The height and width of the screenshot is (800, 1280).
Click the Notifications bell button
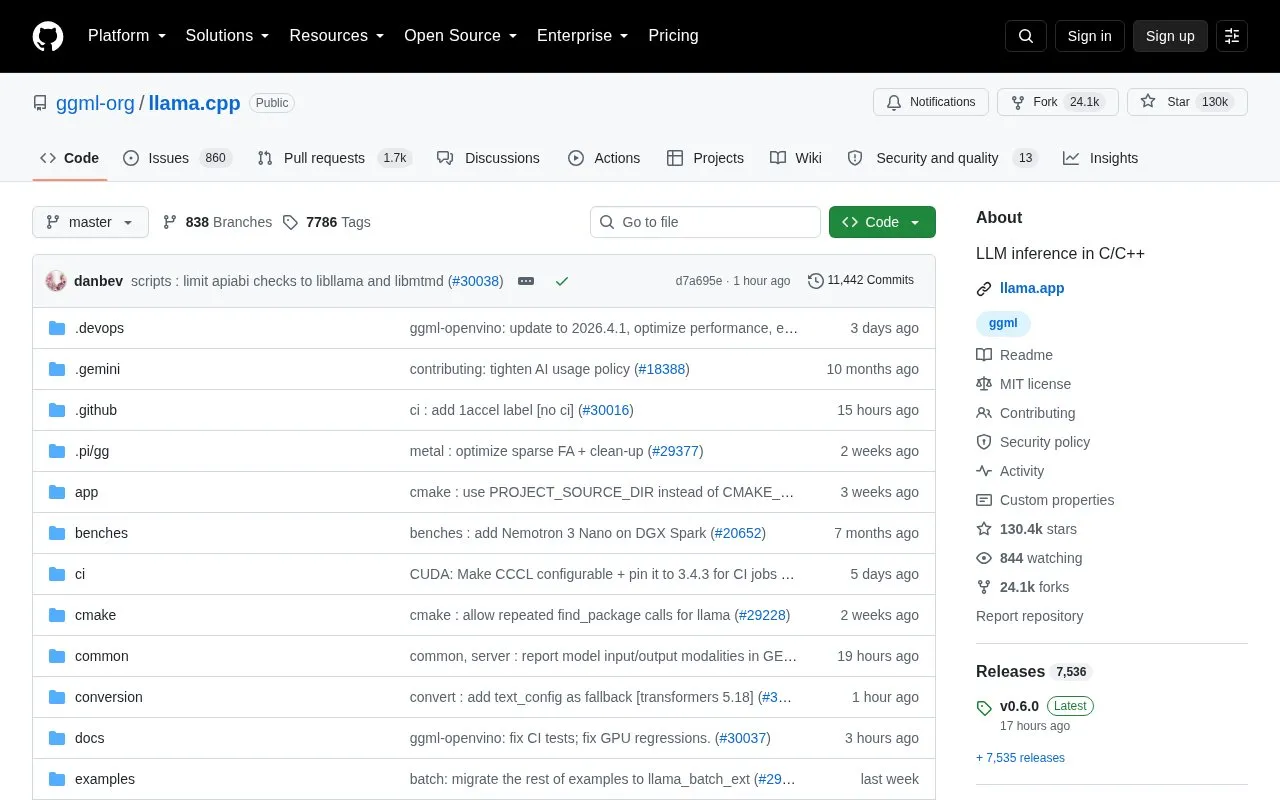(x=931, y=102)
